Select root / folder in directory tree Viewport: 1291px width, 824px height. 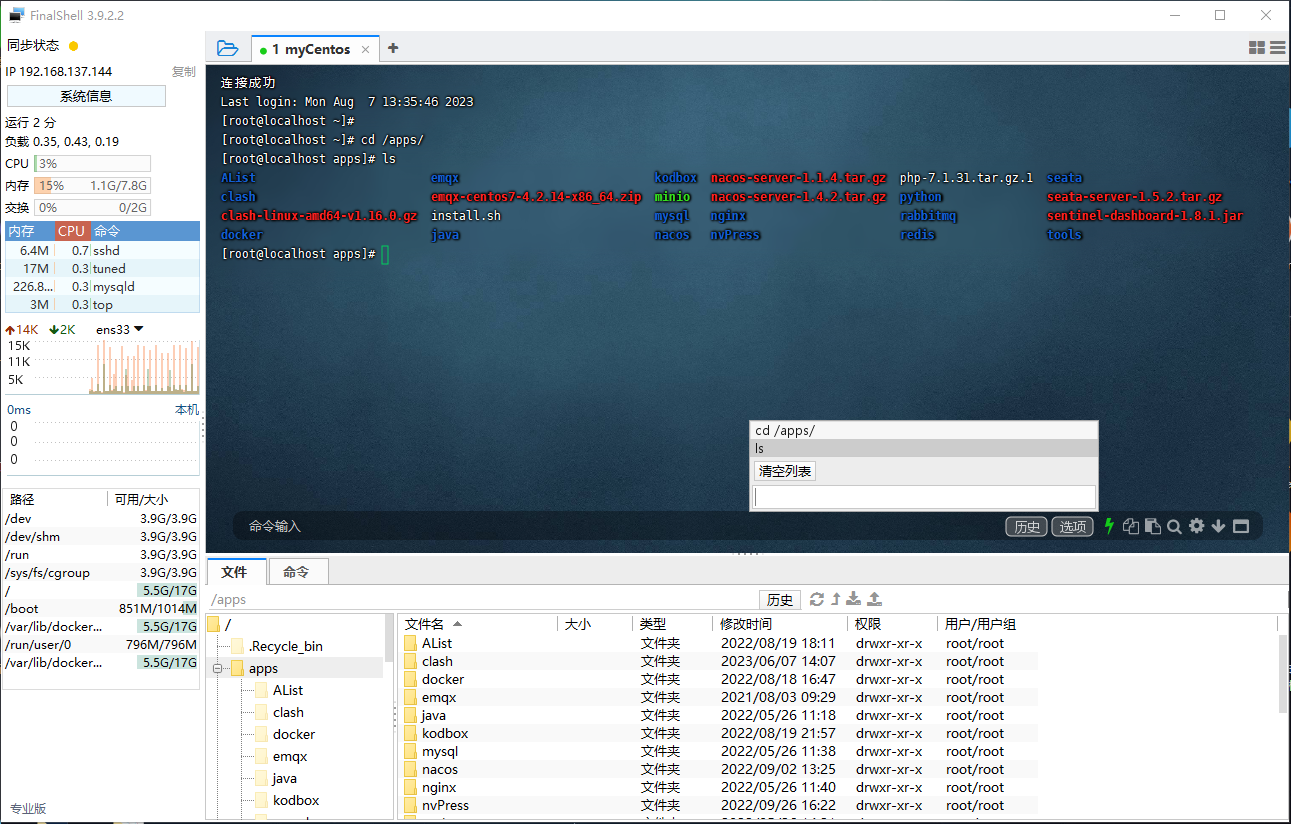(x=218, y=624)
